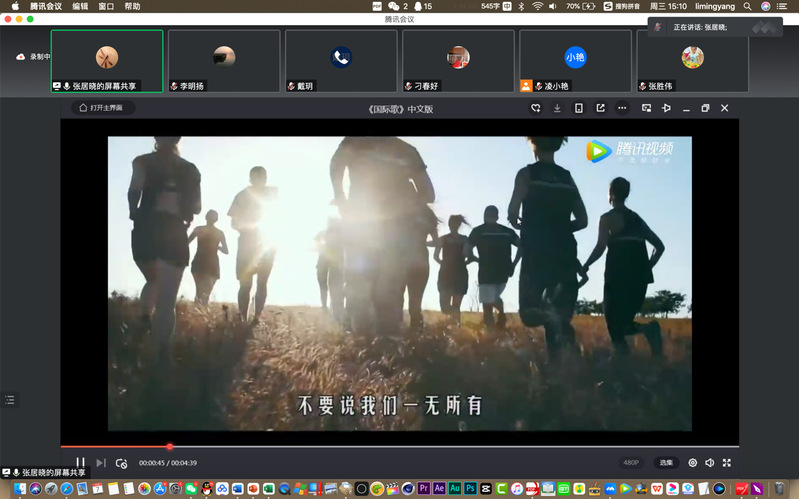Mute the video player volume
The image size is (799, 499).
(x=709, y=463)
